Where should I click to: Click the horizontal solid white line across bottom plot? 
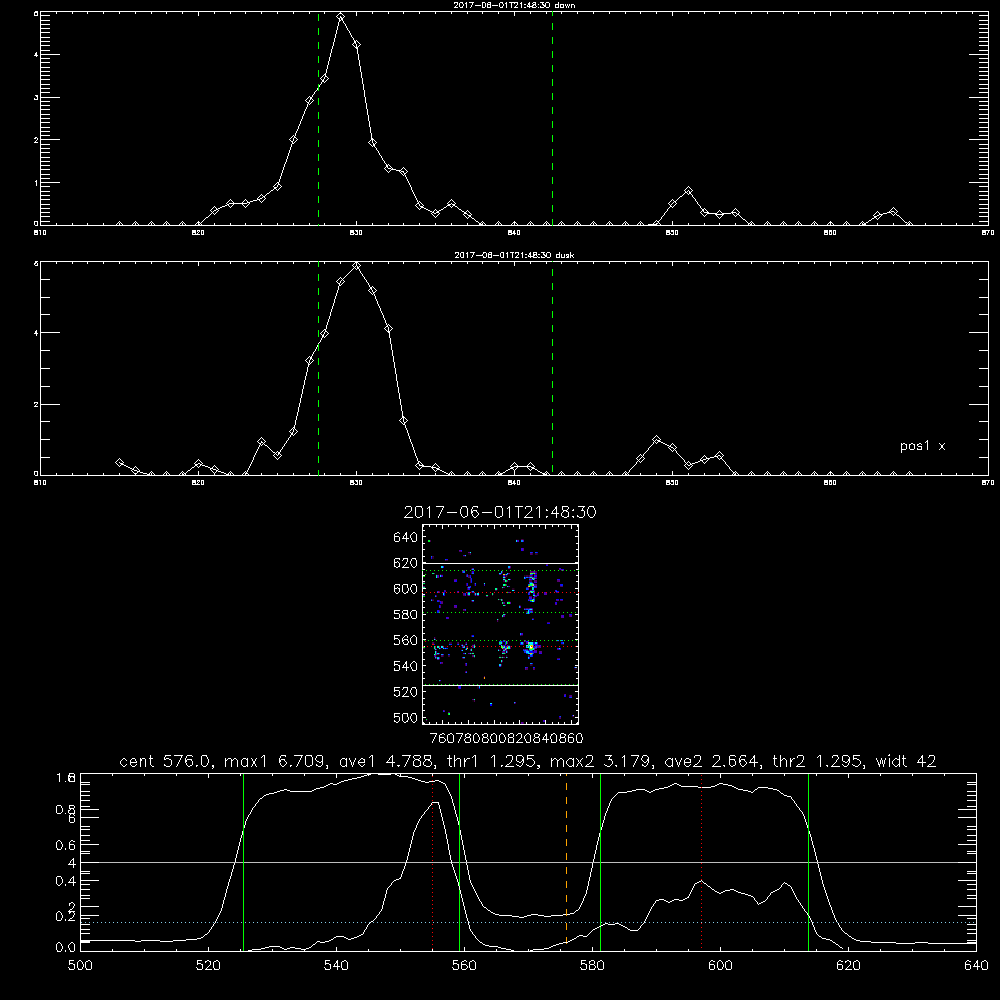528,862
